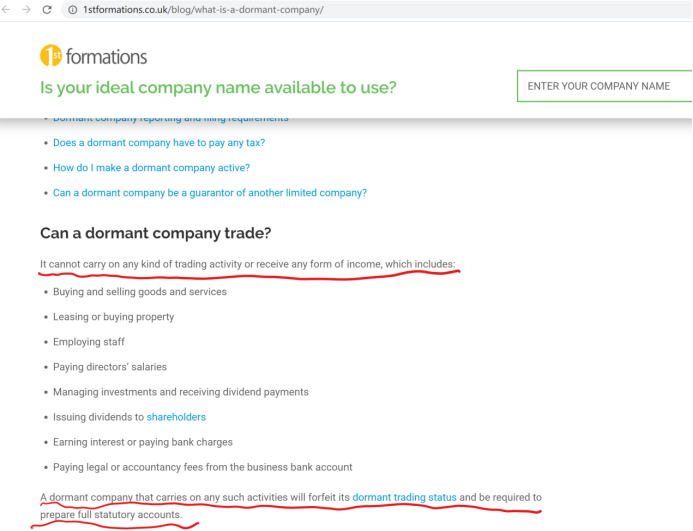
Task: Open site information icon beside the URL
Action: [72, 9]
